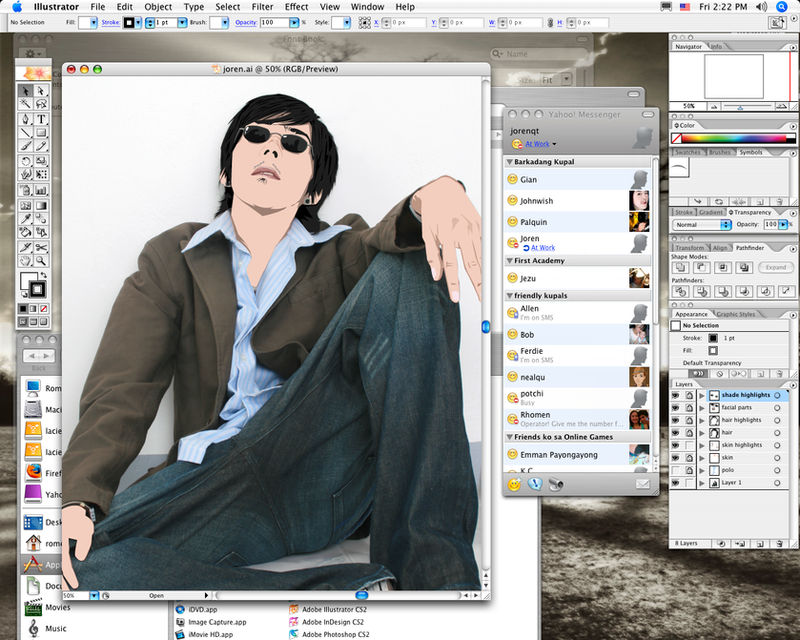Toggle the lock on polo layer
The image size is (800, 640).
689,470
